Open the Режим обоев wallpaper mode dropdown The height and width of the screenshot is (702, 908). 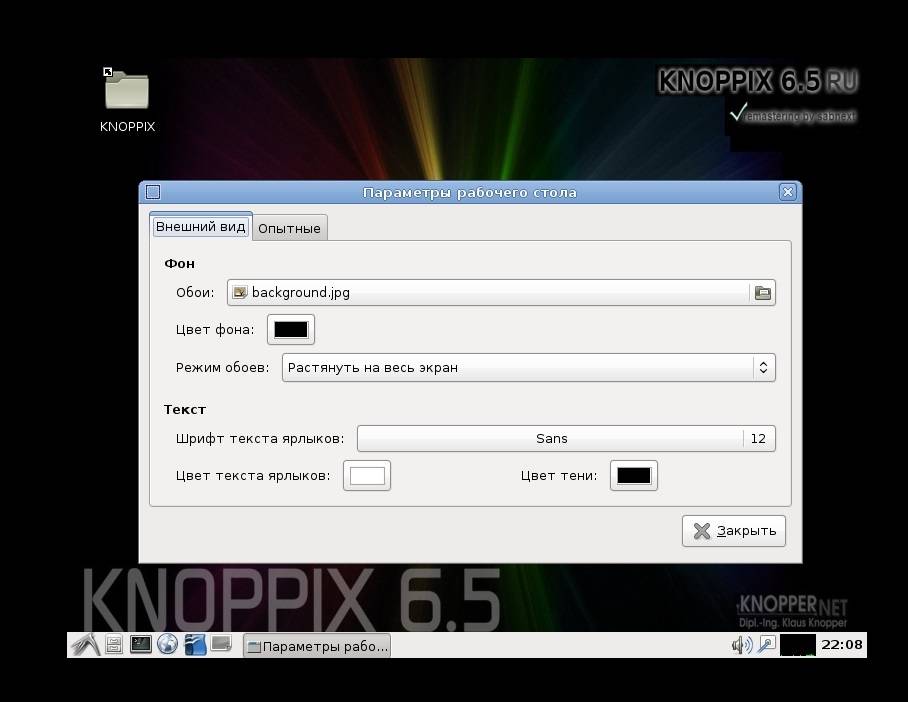[528, 367]
